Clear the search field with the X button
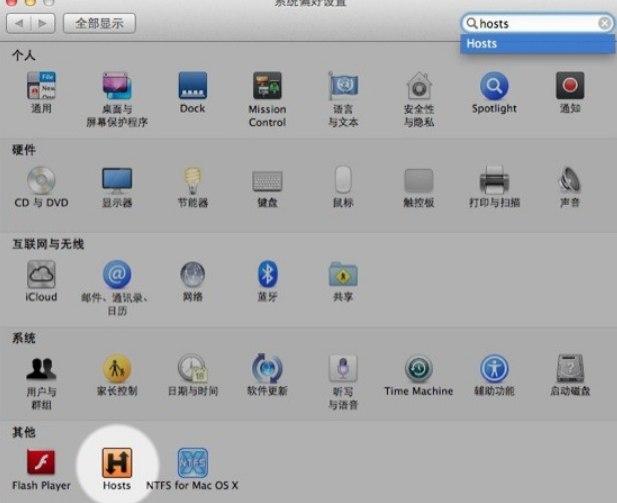 tap(604, 24)
